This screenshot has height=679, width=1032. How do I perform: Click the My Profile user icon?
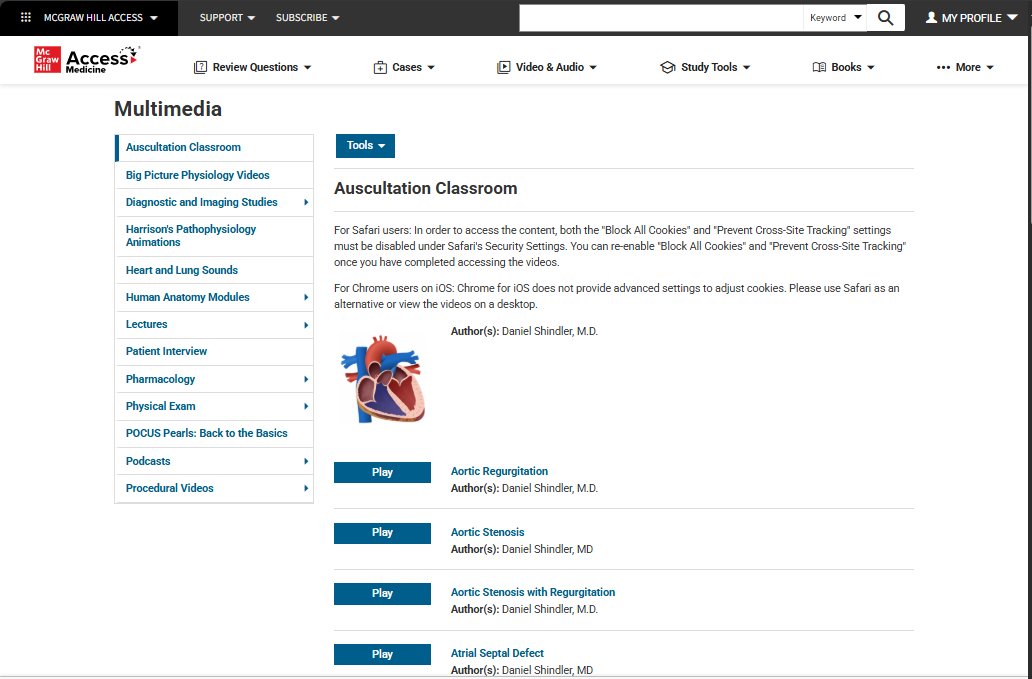click(x=931, y=18)
